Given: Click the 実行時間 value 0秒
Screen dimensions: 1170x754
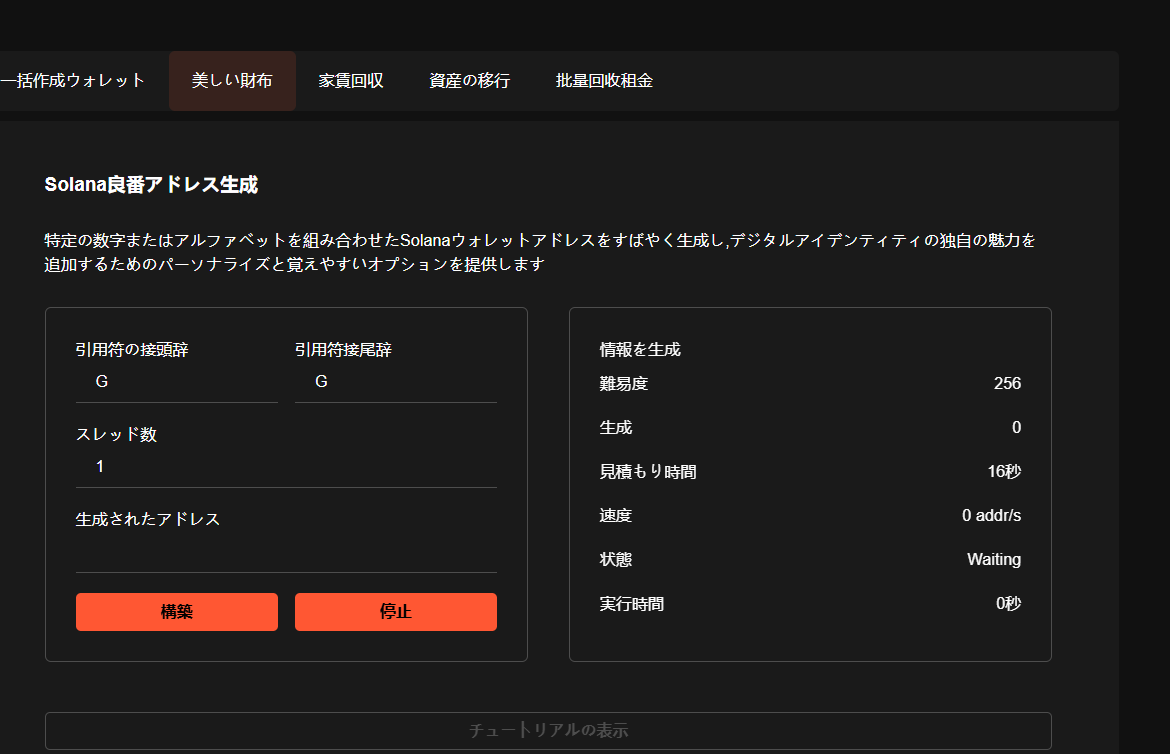Looking at the screenshot, I should 1008,604.
